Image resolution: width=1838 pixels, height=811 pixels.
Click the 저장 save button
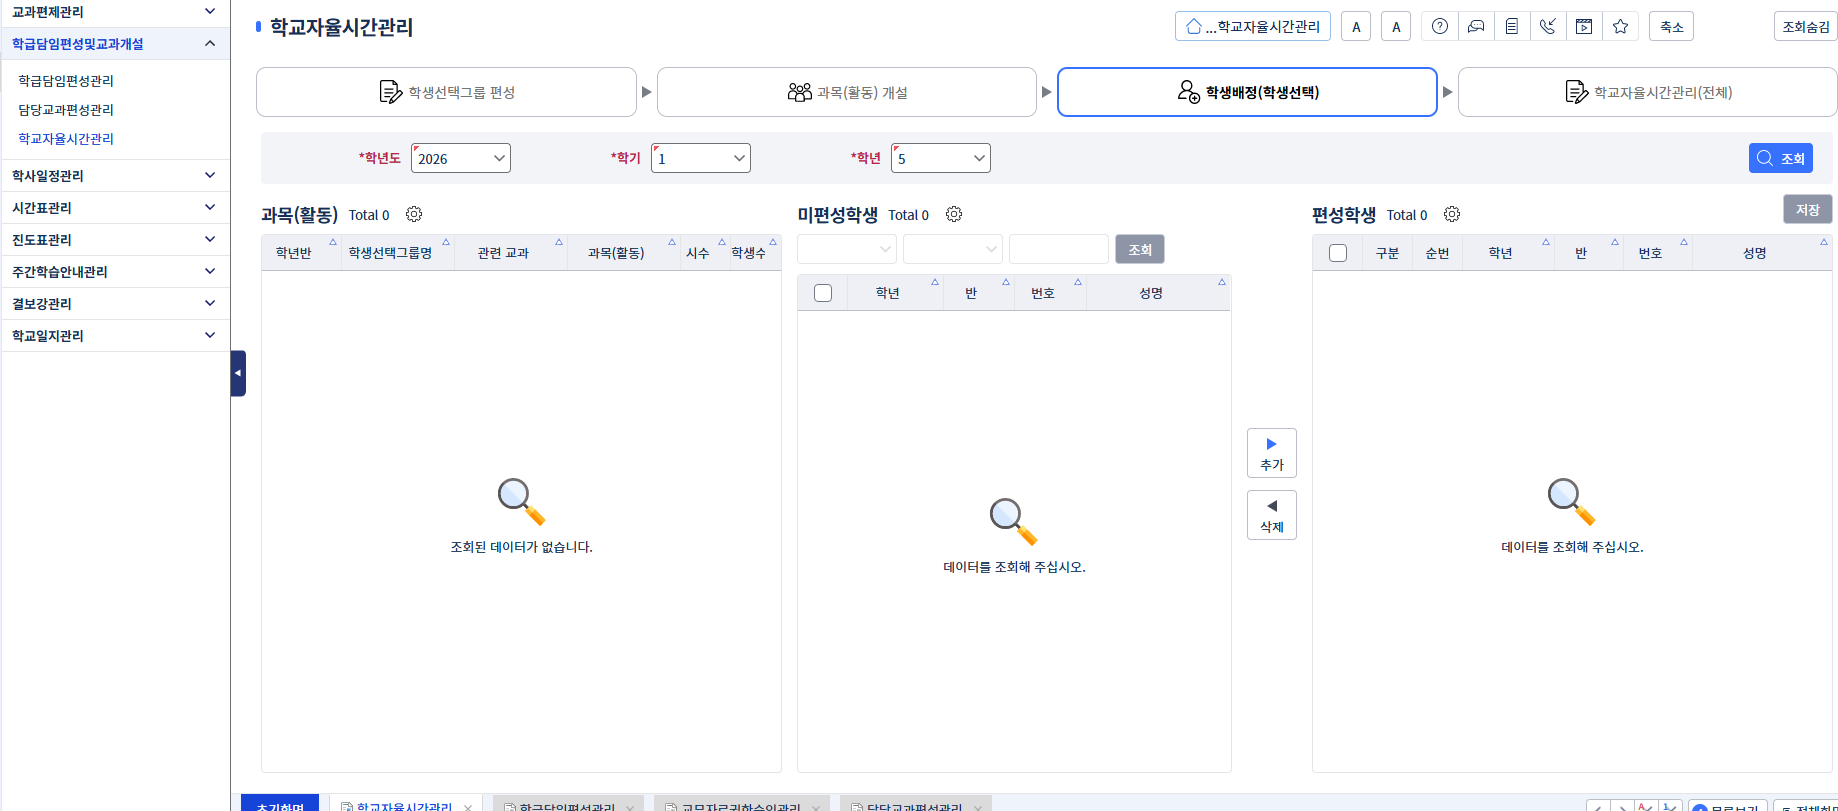coord(1808,209)
